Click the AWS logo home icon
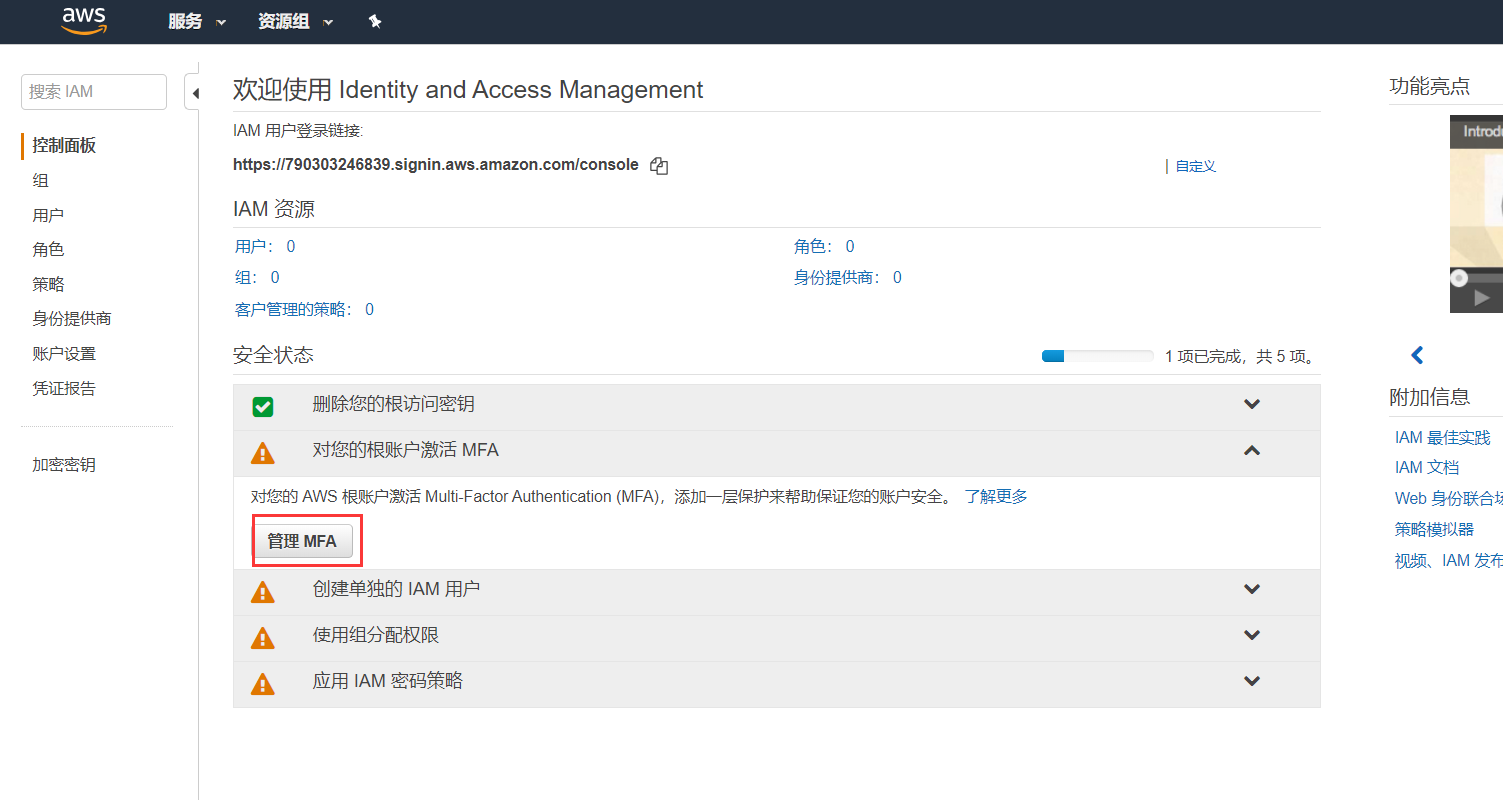Screen dimensions: 1503x800 coord(84,21)
